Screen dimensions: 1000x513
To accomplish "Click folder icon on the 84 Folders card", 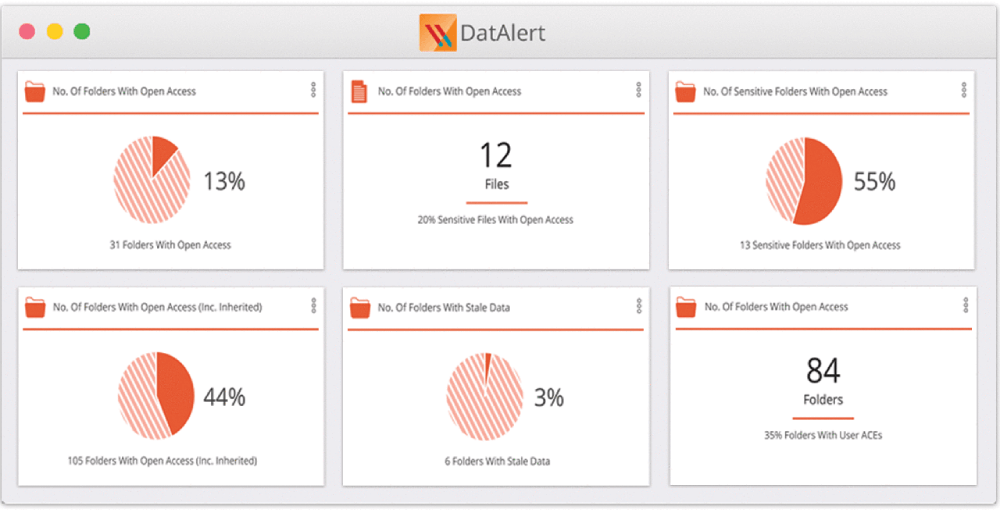I will coord(686,306).
